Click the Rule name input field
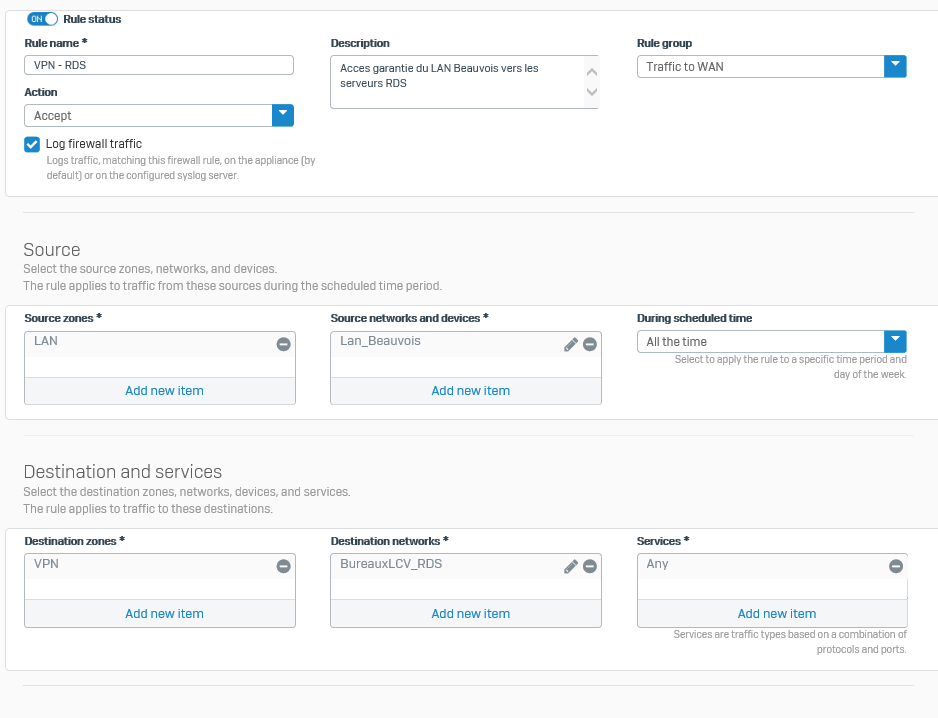The height and width of the screenshot is (718, 938). (x=159, y=65)
